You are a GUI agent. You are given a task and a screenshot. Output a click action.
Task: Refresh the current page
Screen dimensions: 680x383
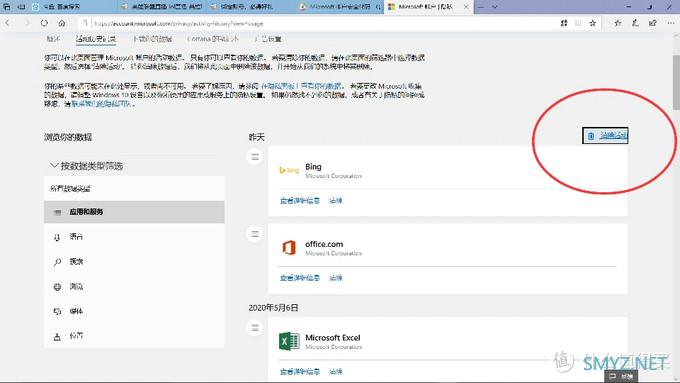pos(44,23)
